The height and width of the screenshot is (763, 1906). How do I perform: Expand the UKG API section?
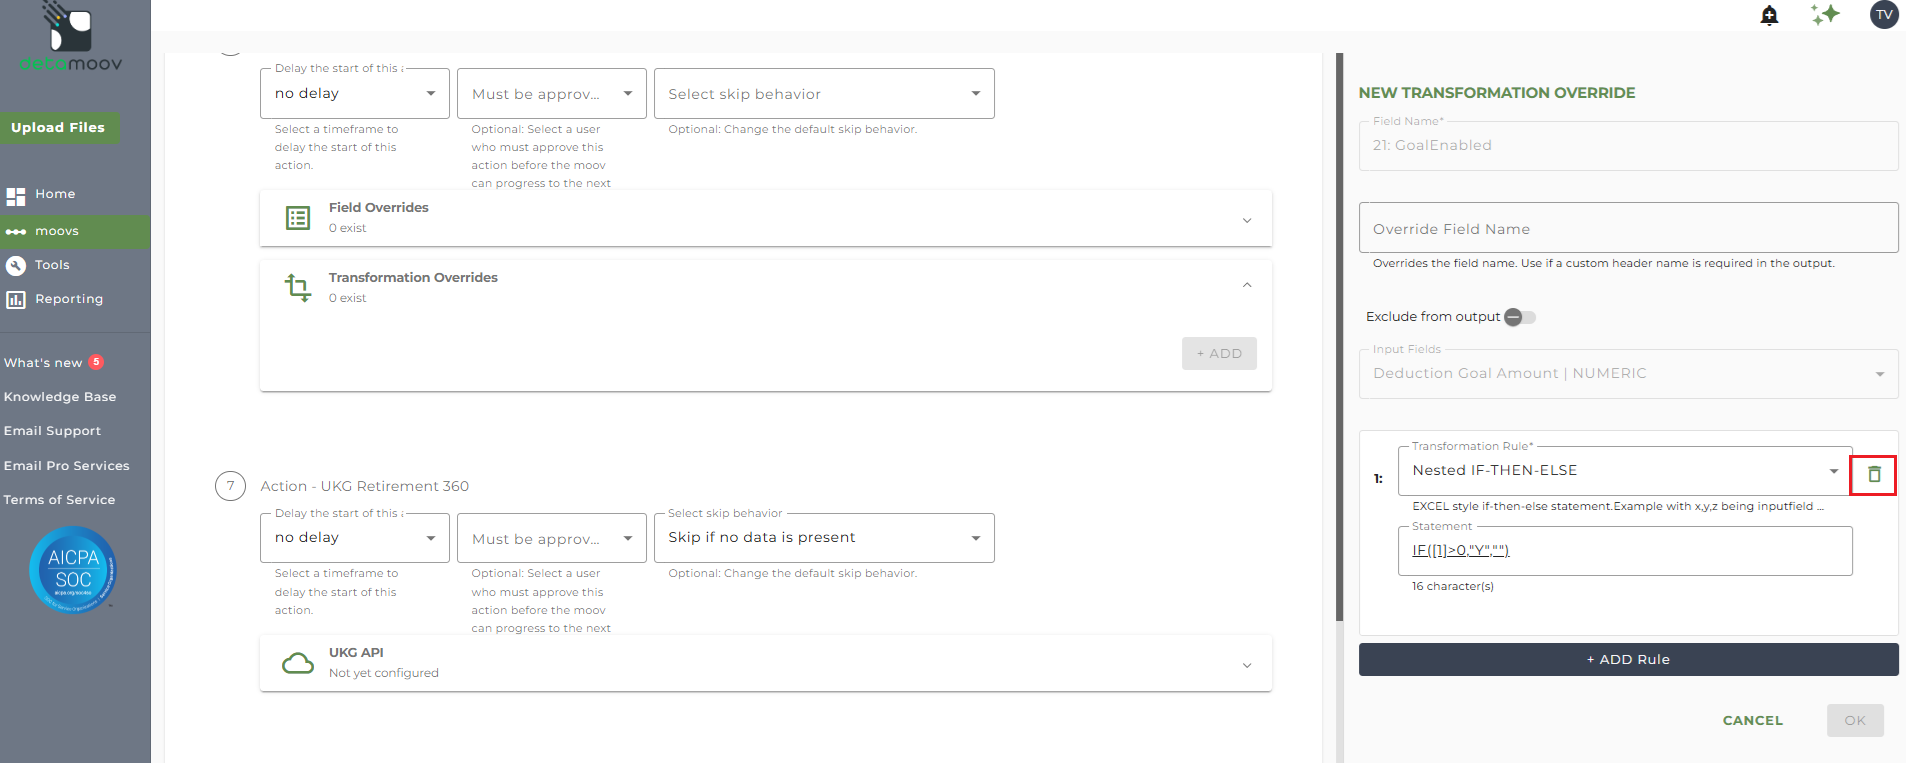[1246, 665]
